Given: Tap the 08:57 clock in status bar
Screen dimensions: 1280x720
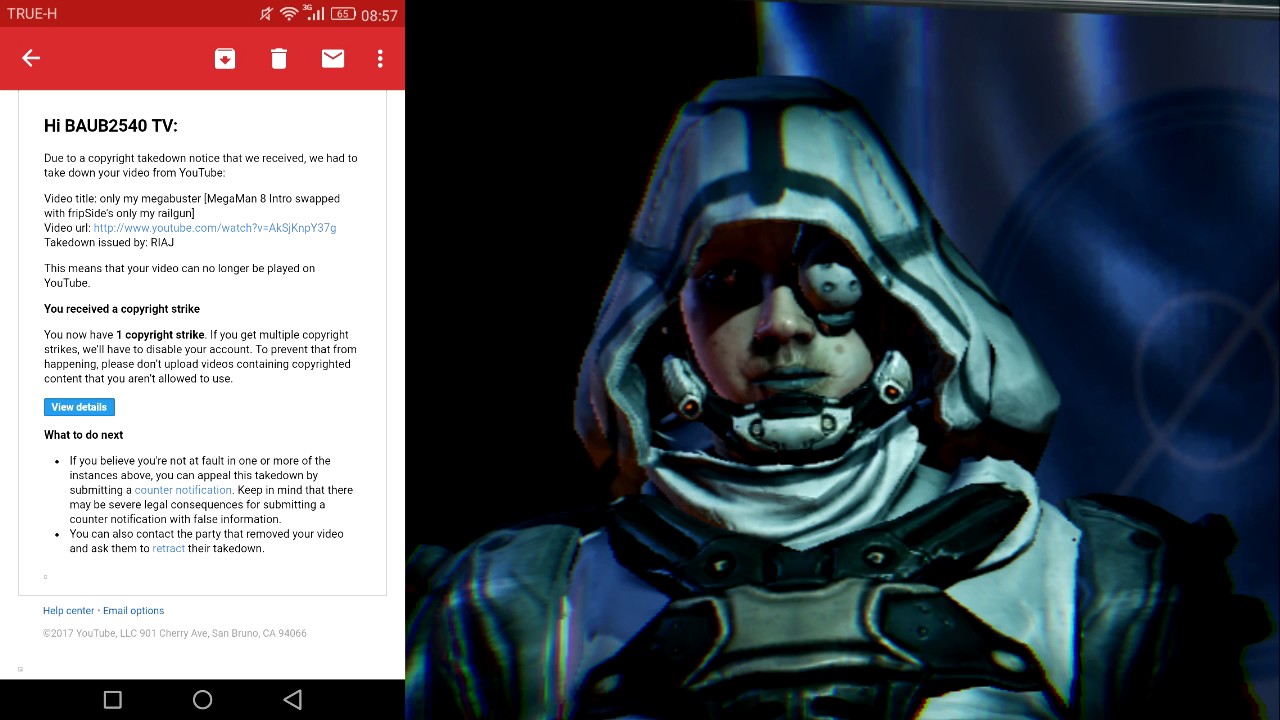Looking at the screenshot, I should pyautogui.click(x=379, y=15).
